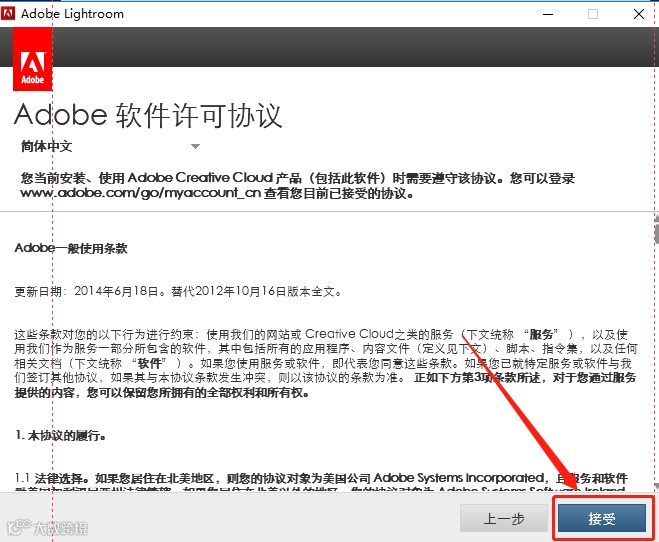Viewport: 659px width, 542px height.
Task: Click the 1.1 法律选择 paragraph
Action: [x=322, y=482]
